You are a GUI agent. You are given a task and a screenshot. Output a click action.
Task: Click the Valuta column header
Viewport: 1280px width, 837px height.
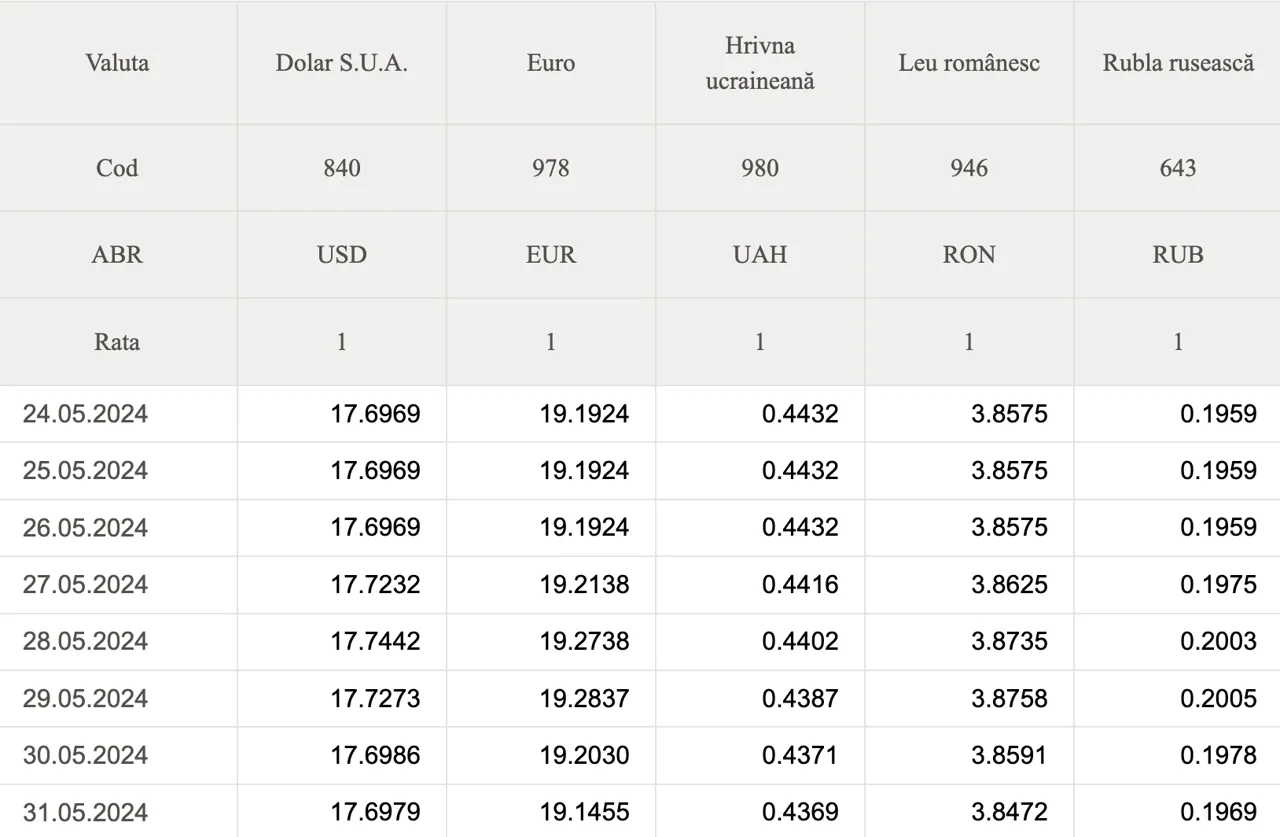click(x=117, y=63)
